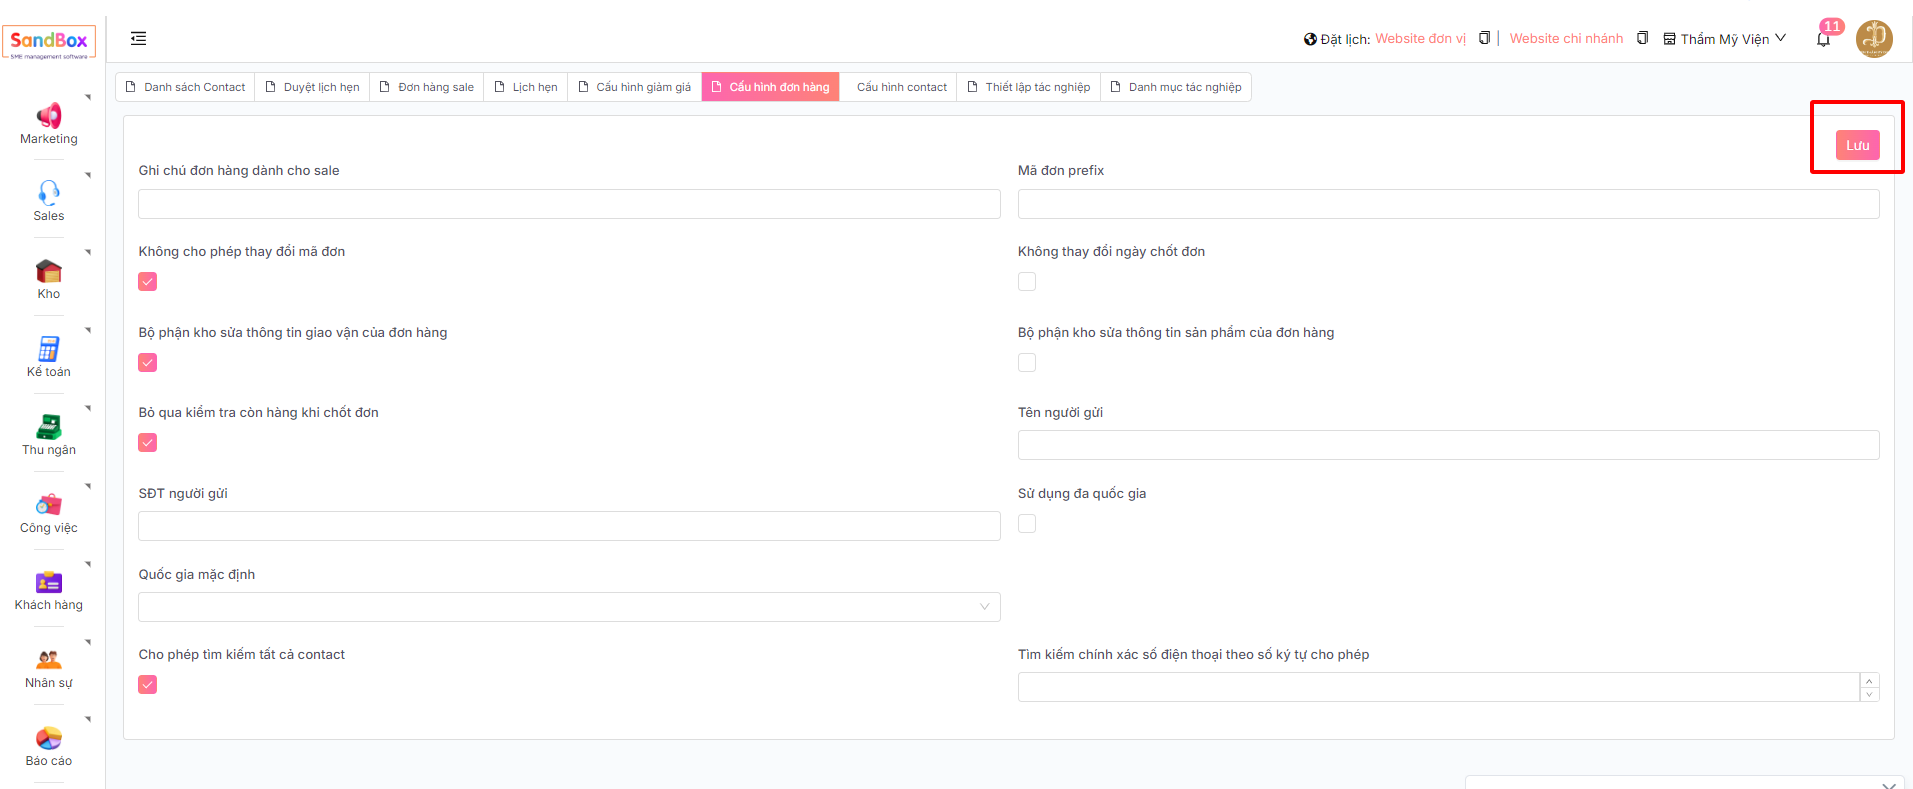Image resolution: width=1913 pixels, height=789 pixels.
Task: Enable Sử dụng đa quốc gia checkbox
Action: point(1027,524)
